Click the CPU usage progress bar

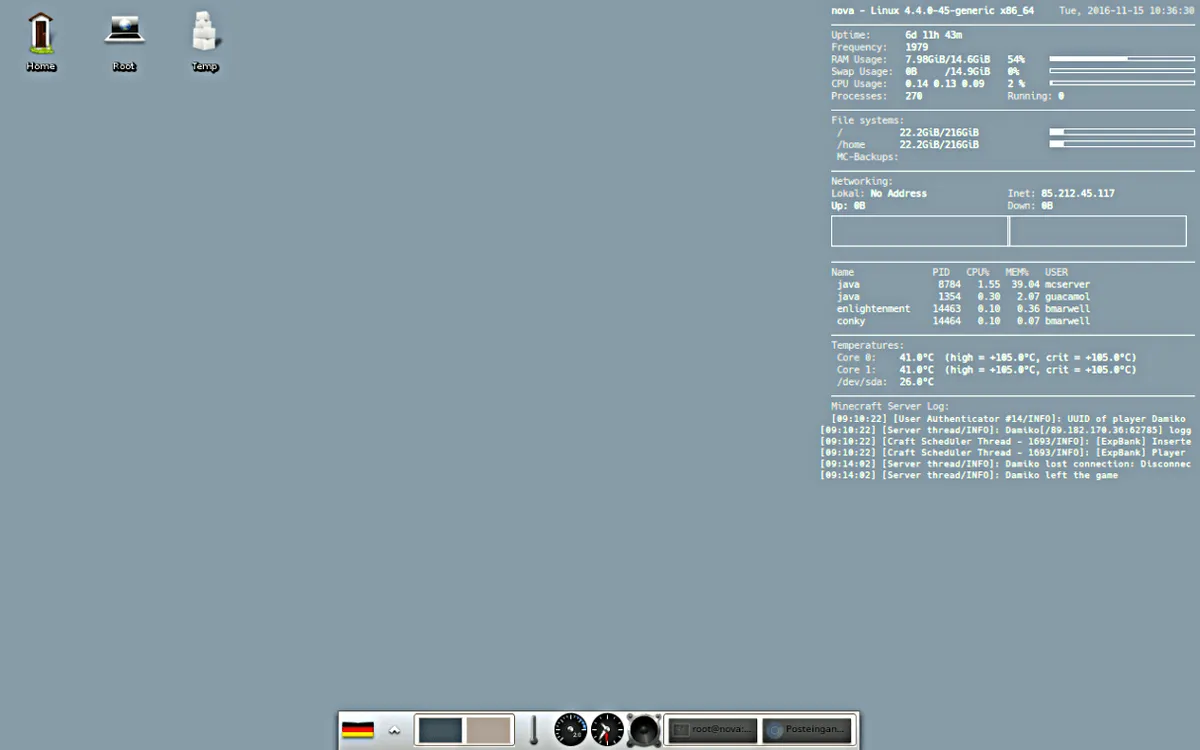(1121, 84)
